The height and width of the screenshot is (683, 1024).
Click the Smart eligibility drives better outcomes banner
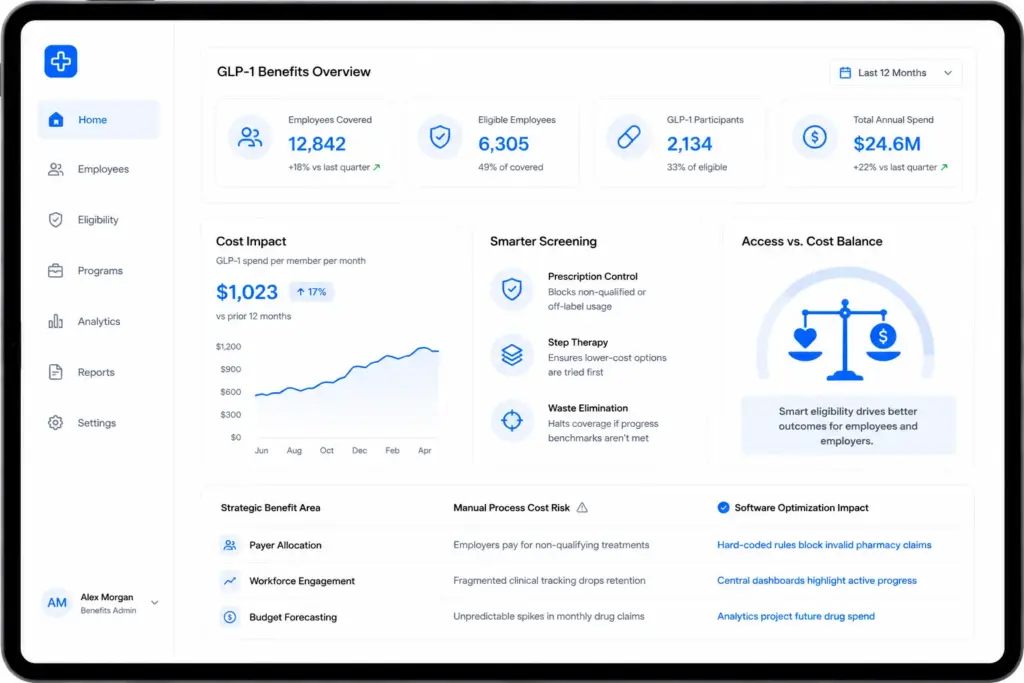point(848,426)
